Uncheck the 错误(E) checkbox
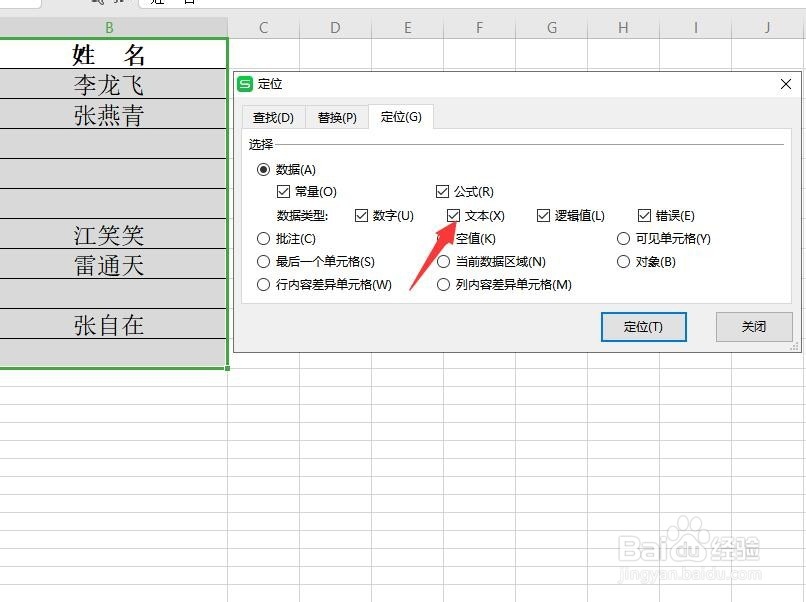The width and height of the screenshot is (806, 602). 645,215
